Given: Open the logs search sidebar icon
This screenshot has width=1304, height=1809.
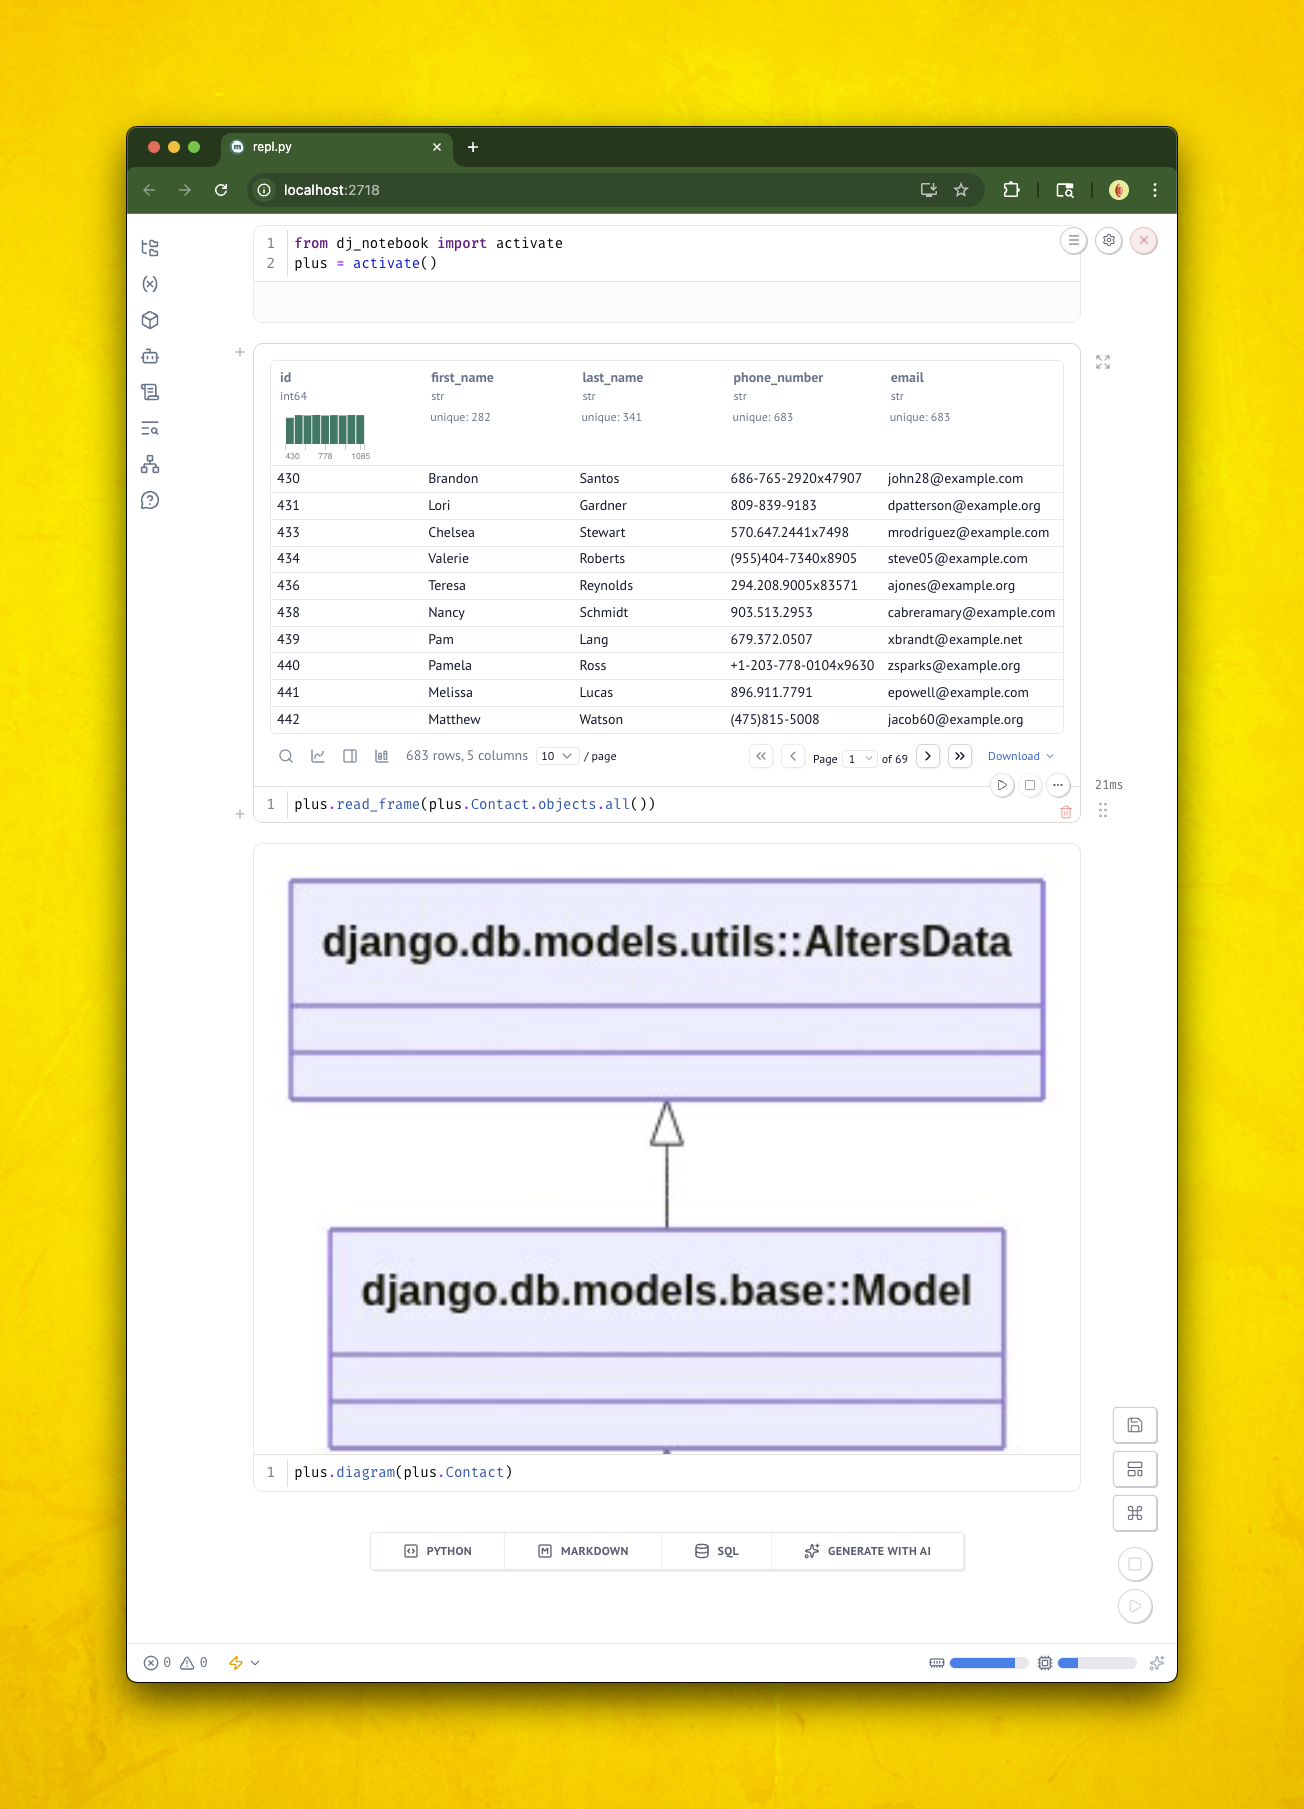Looking at the screenshot, I should point(150,428).
